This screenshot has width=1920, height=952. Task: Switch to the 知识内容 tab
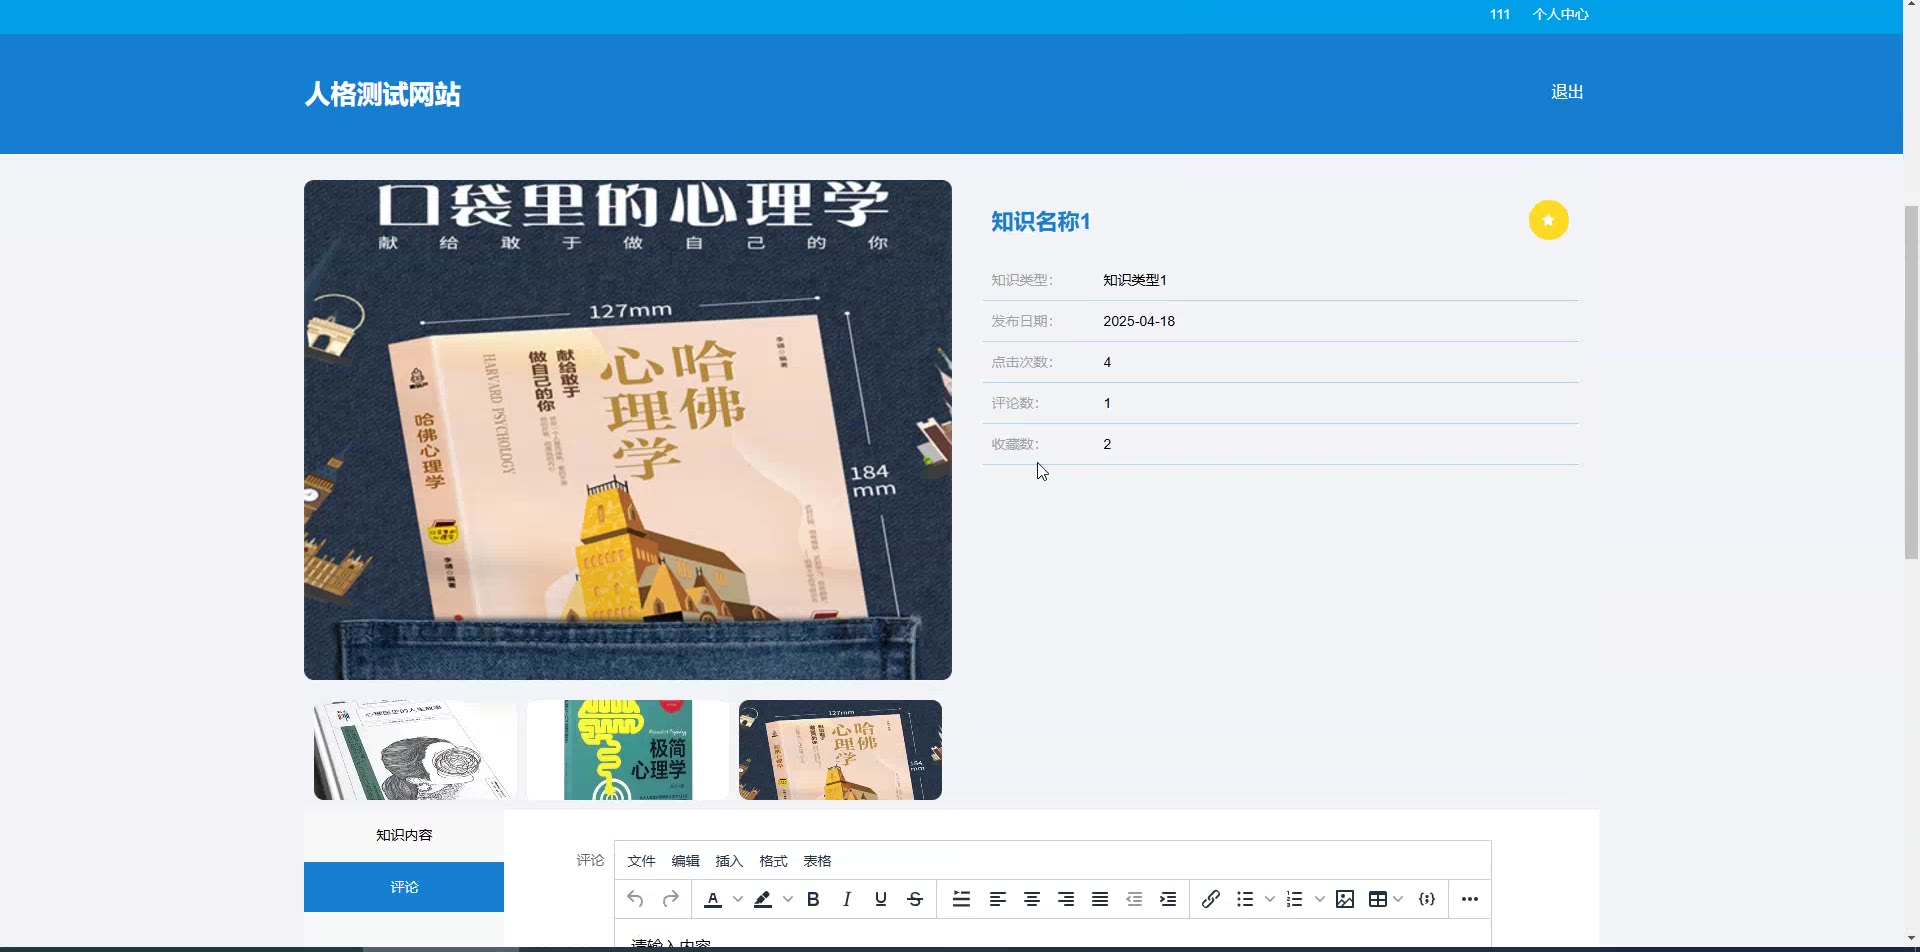404,835
